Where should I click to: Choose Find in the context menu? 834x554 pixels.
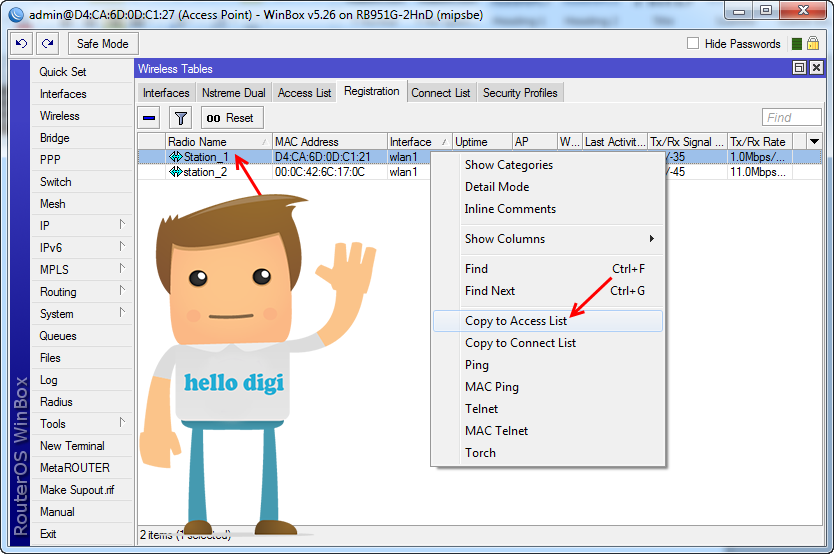pyautogui.click(x=548, y=269)
